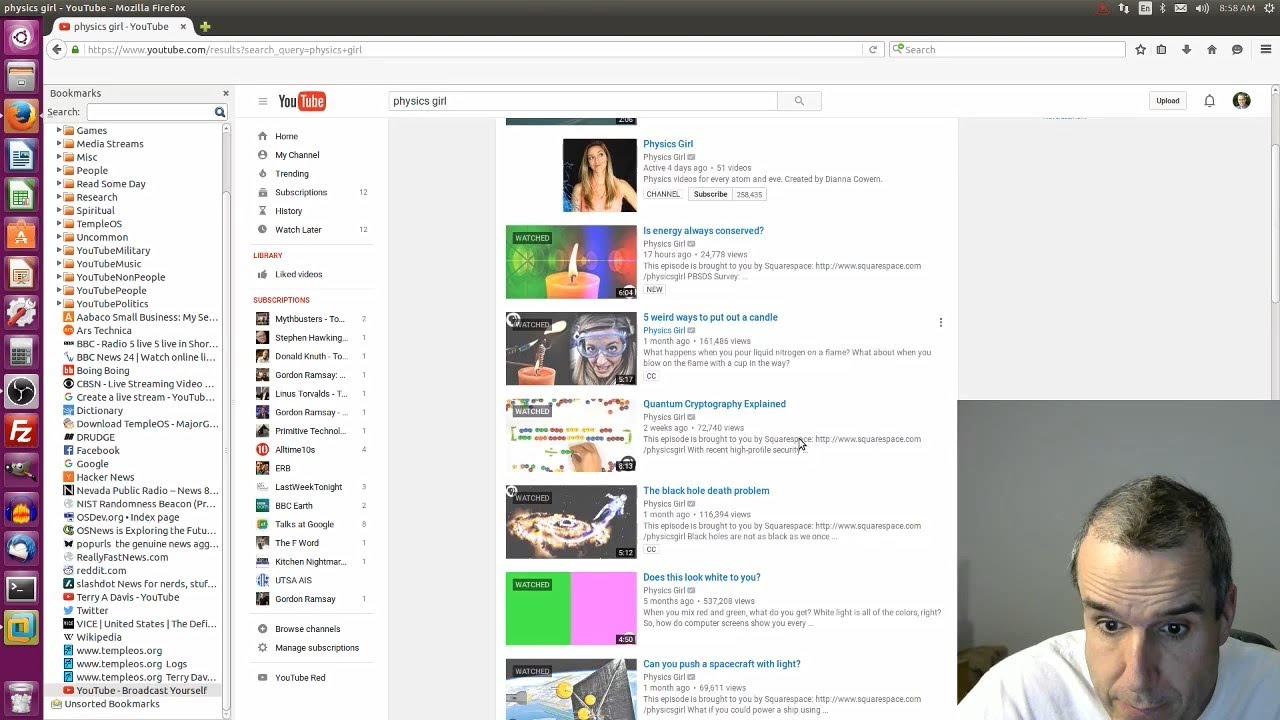
Task: Open the Browse channels link
Action: click(307, 629)
